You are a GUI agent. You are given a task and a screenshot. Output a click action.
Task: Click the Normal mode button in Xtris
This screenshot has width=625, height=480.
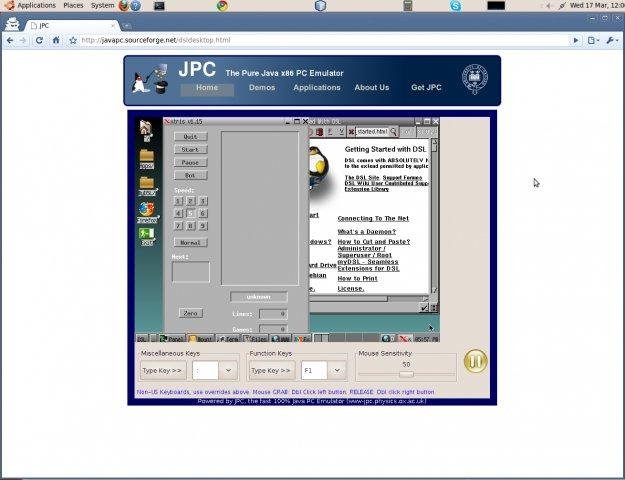(191, 242)
